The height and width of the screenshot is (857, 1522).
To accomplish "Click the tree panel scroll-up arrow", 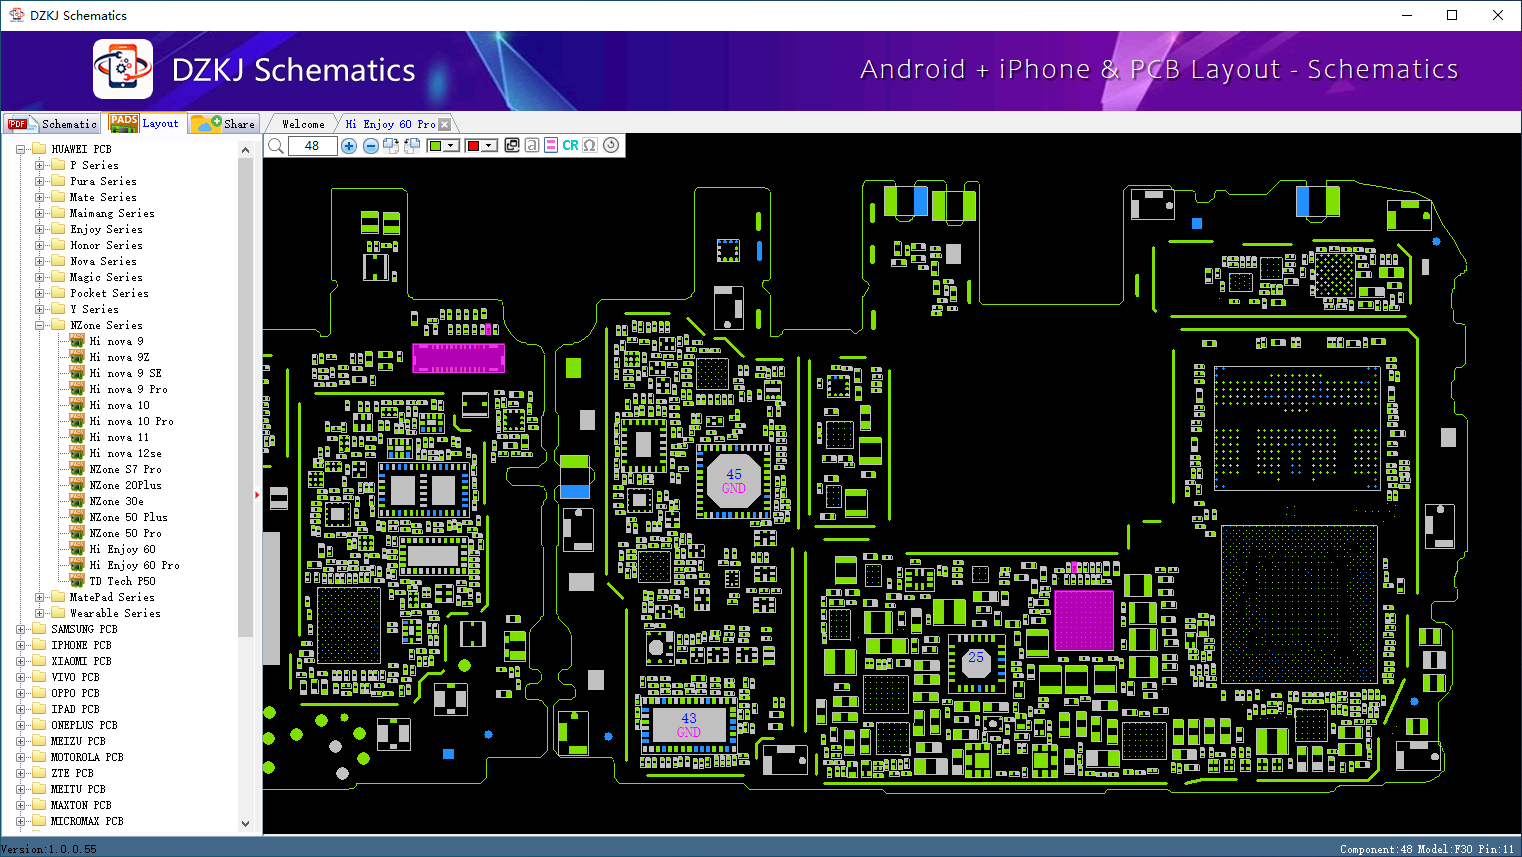I will coord(245,150).
